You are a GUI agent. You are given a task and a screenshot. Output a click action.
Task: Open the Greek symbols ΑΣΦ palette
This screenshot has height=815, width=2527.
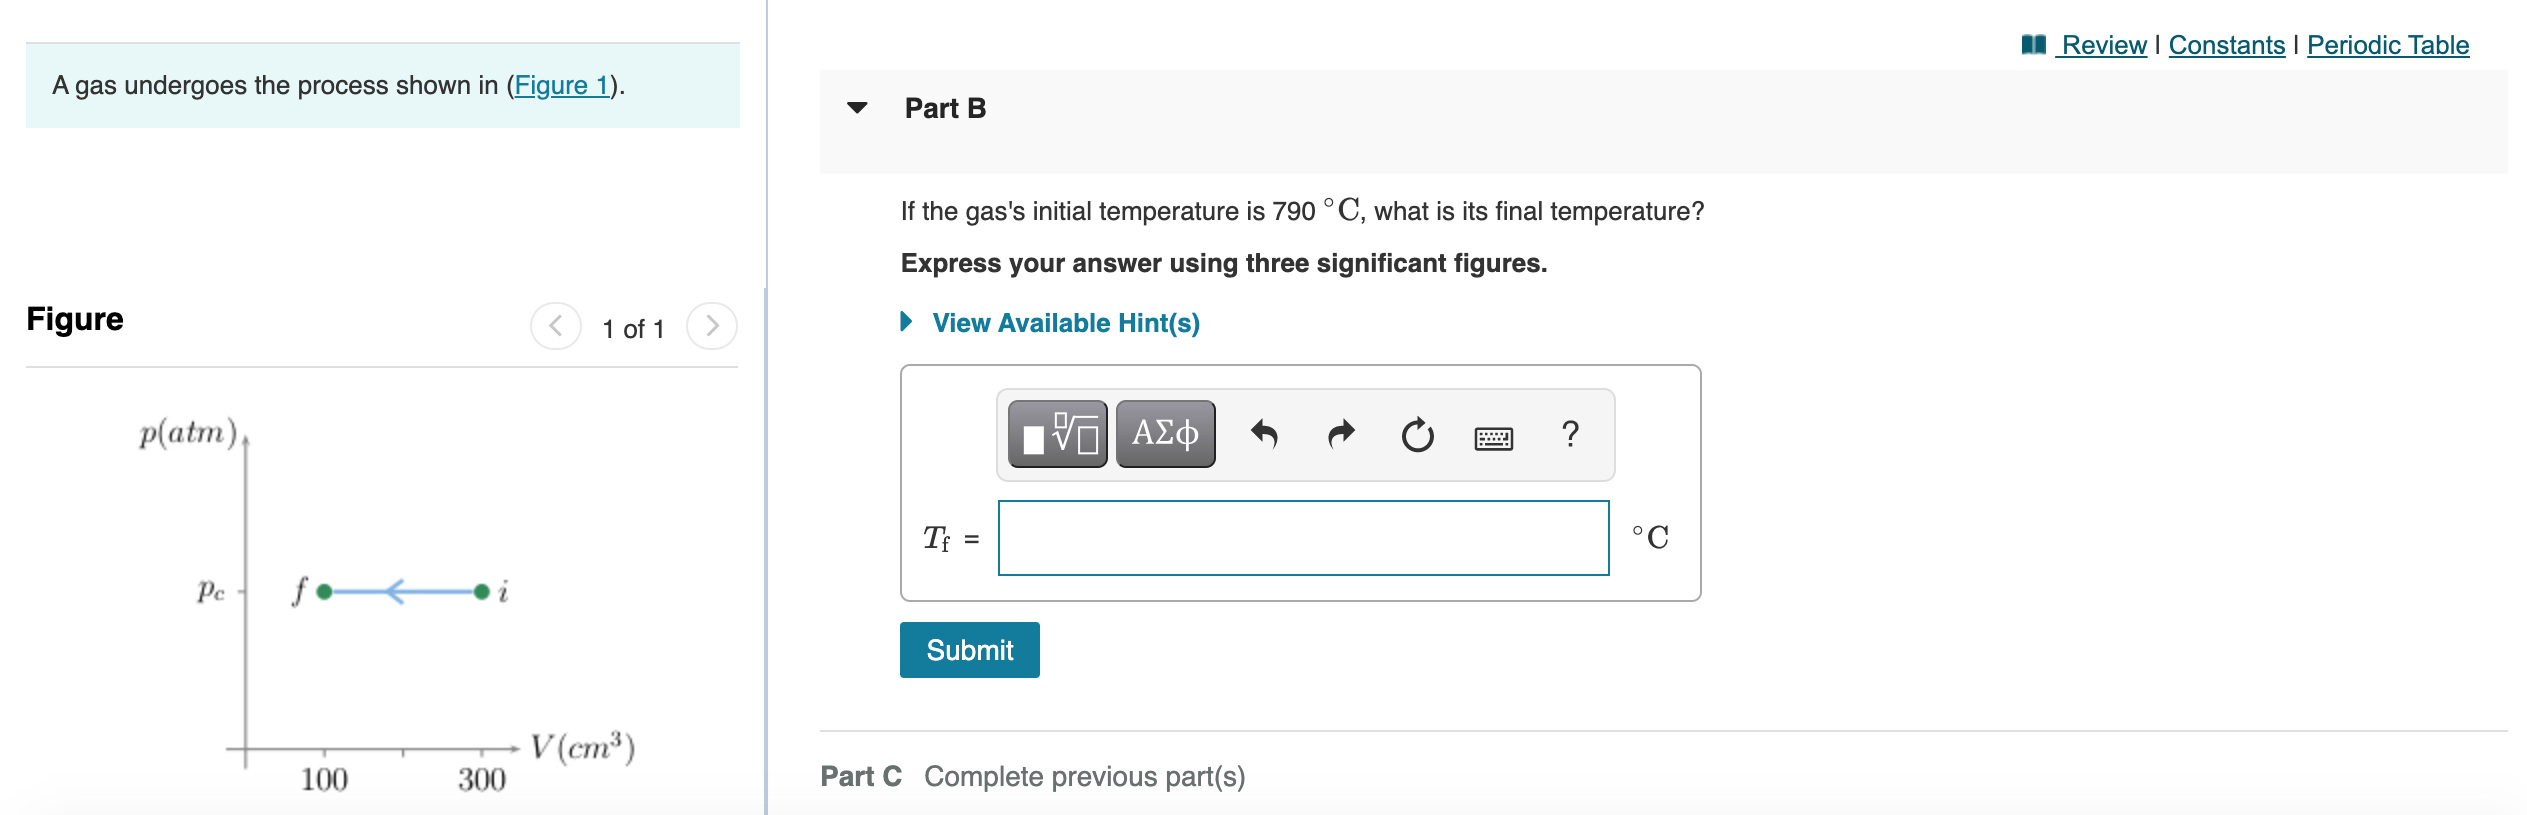pyautogui.click(x=1165, y=433)
